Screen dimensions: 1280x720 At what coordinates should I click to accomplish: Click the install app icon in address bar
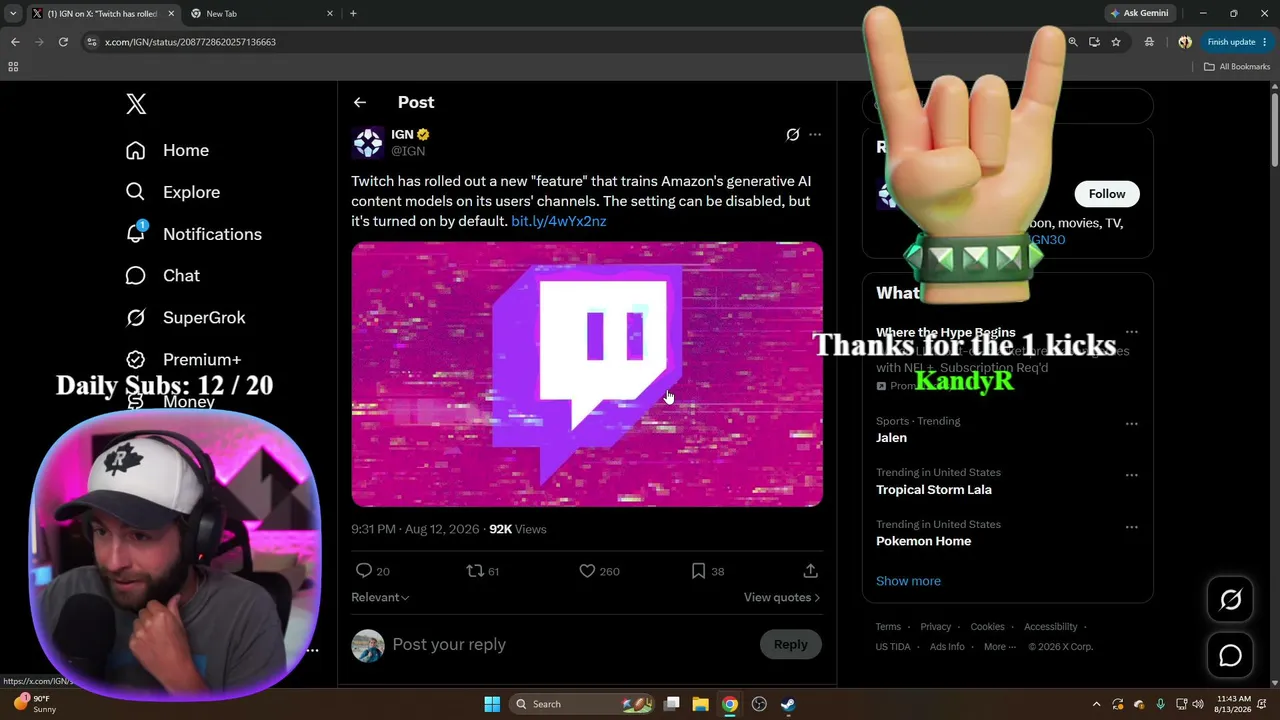[1094, 42]
